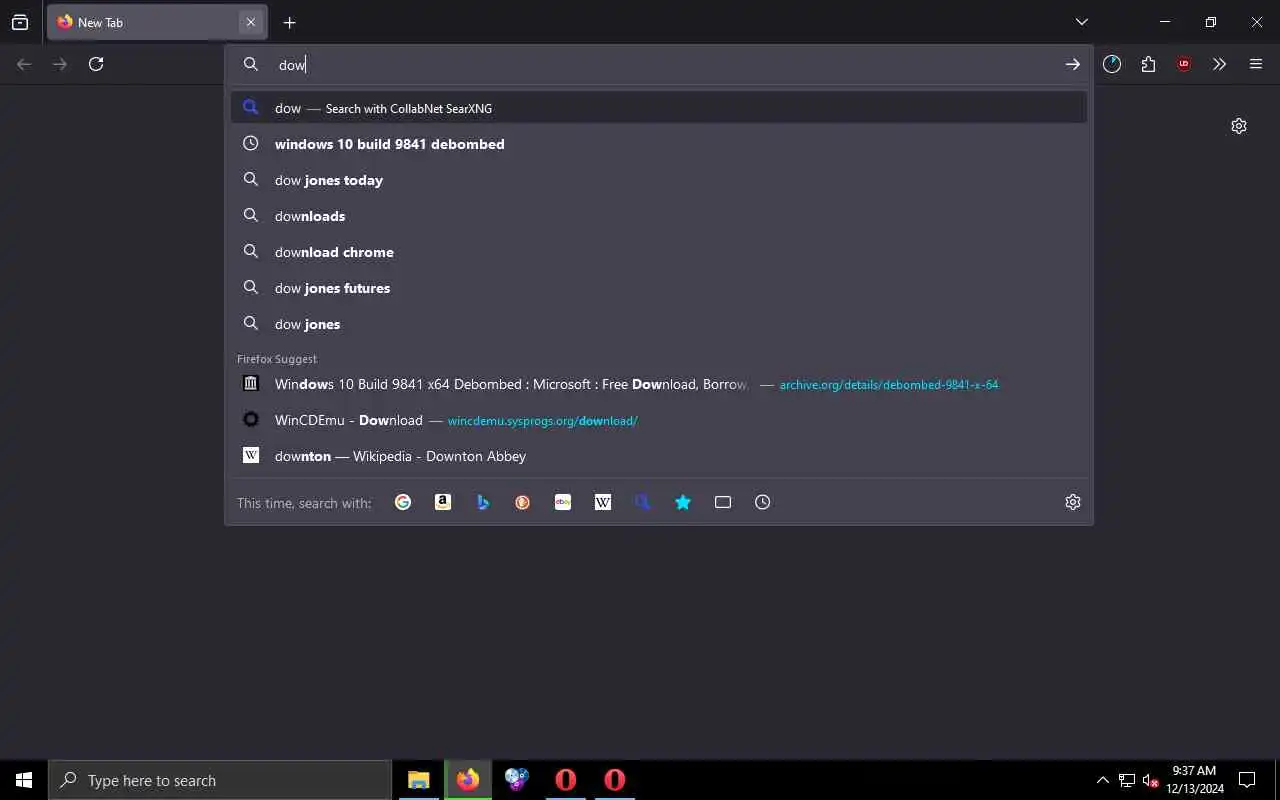1280x800 pixels.
Task: Open File Explorer from the taskbar
Action: click(x=419, y=780)
